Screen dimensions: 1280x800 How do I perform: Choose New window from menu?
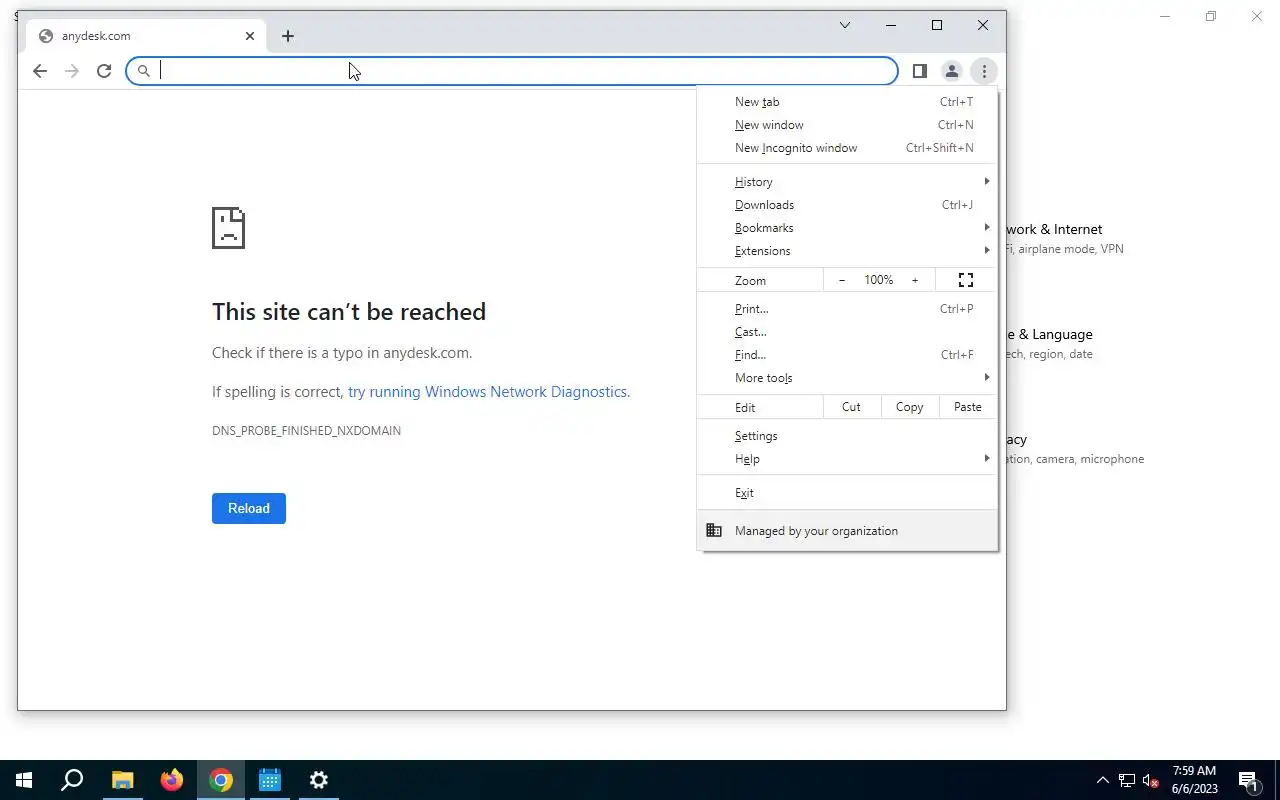847,125
